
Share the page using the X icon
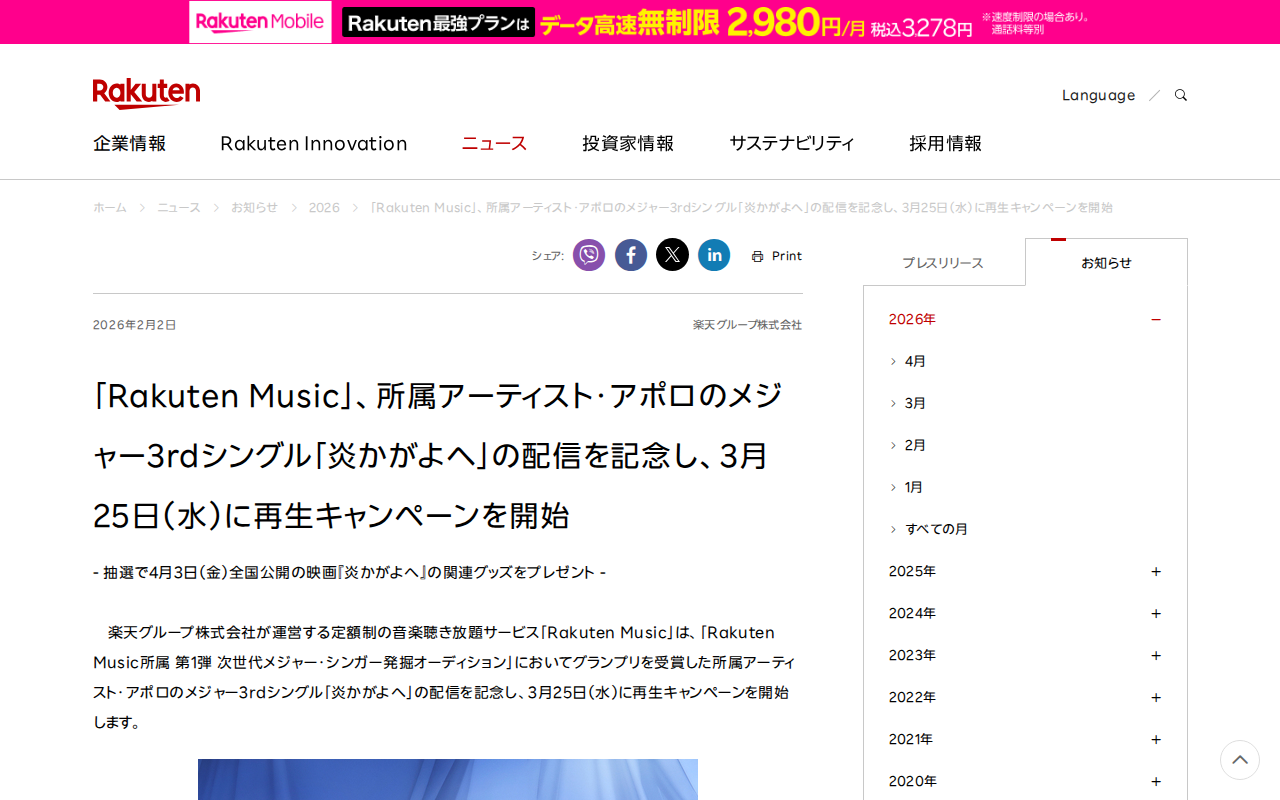pos(672,255)
